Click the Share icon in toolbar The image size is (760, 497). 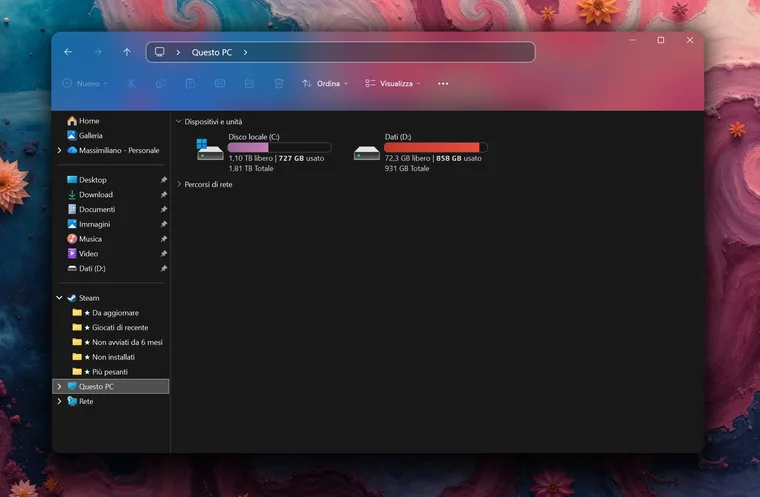point(249,83)
